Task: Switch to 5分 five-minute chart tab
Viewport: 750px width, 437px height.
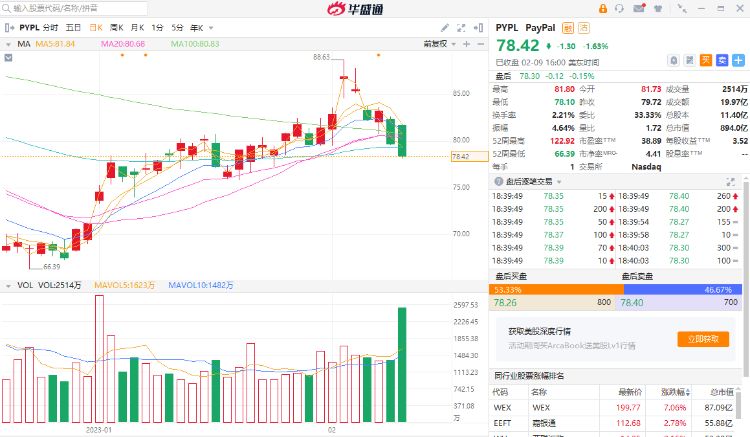Action: pos(177,28)
